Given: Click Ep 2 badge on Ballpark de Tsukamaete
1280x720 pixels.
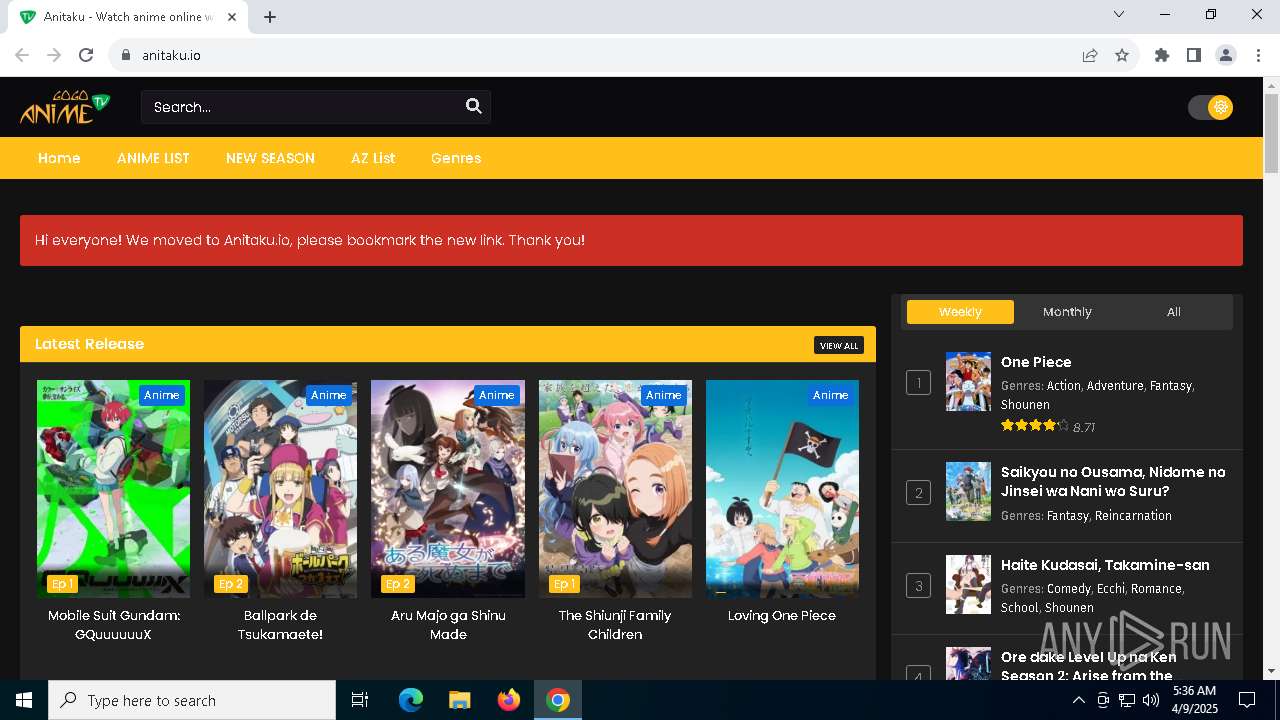Looking at the screenshot, I should (231, 584).
